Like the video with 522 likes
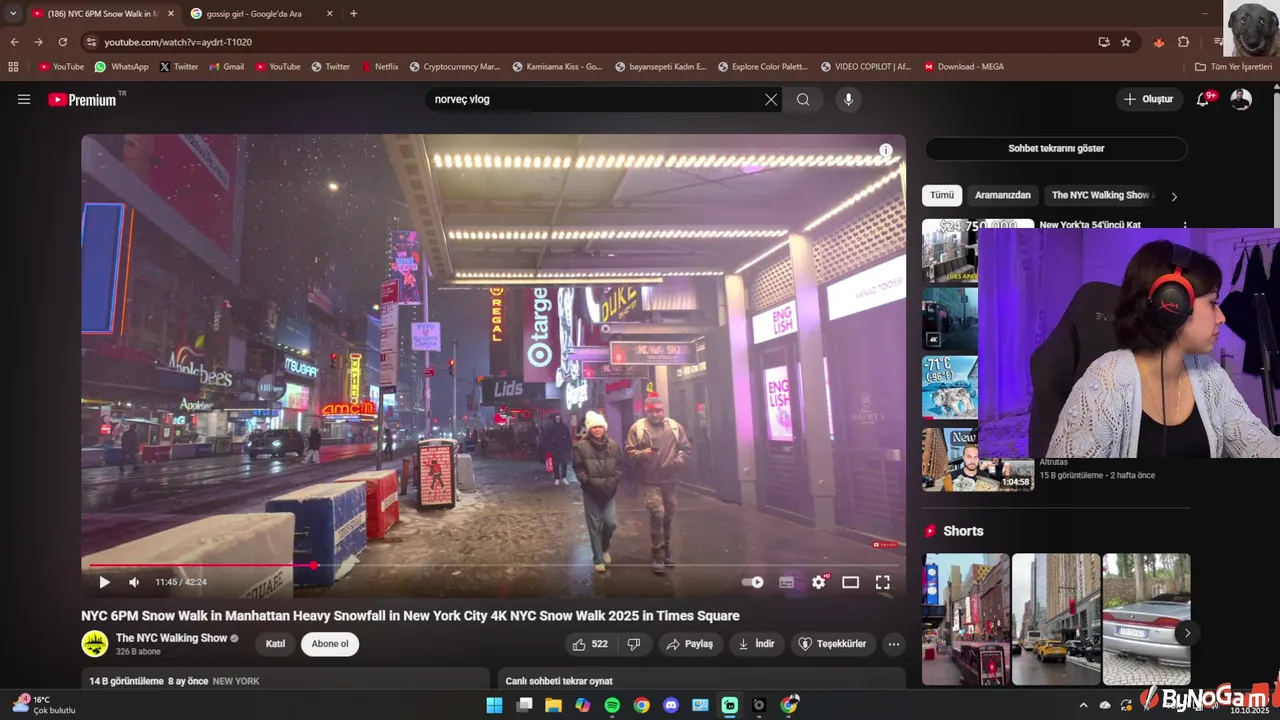 [590, 644]
